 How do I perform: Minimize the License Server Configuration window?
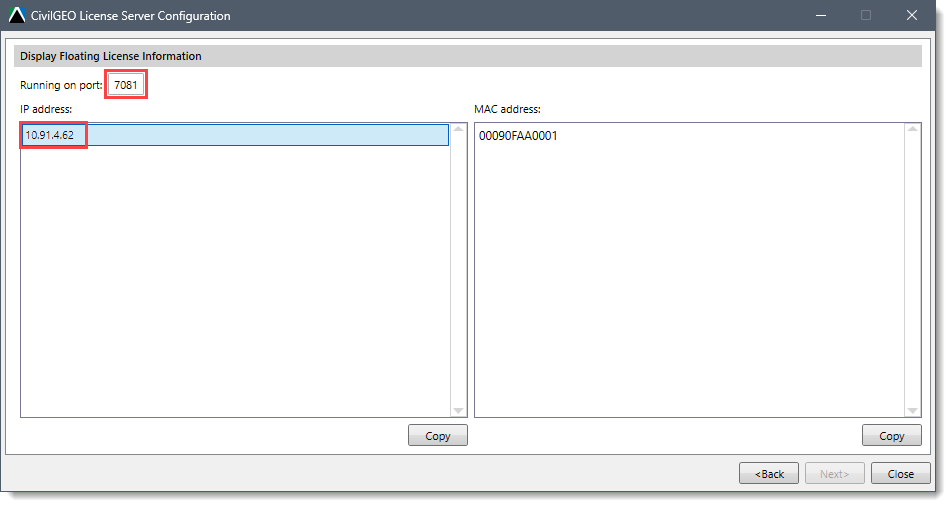click(821, 15)
